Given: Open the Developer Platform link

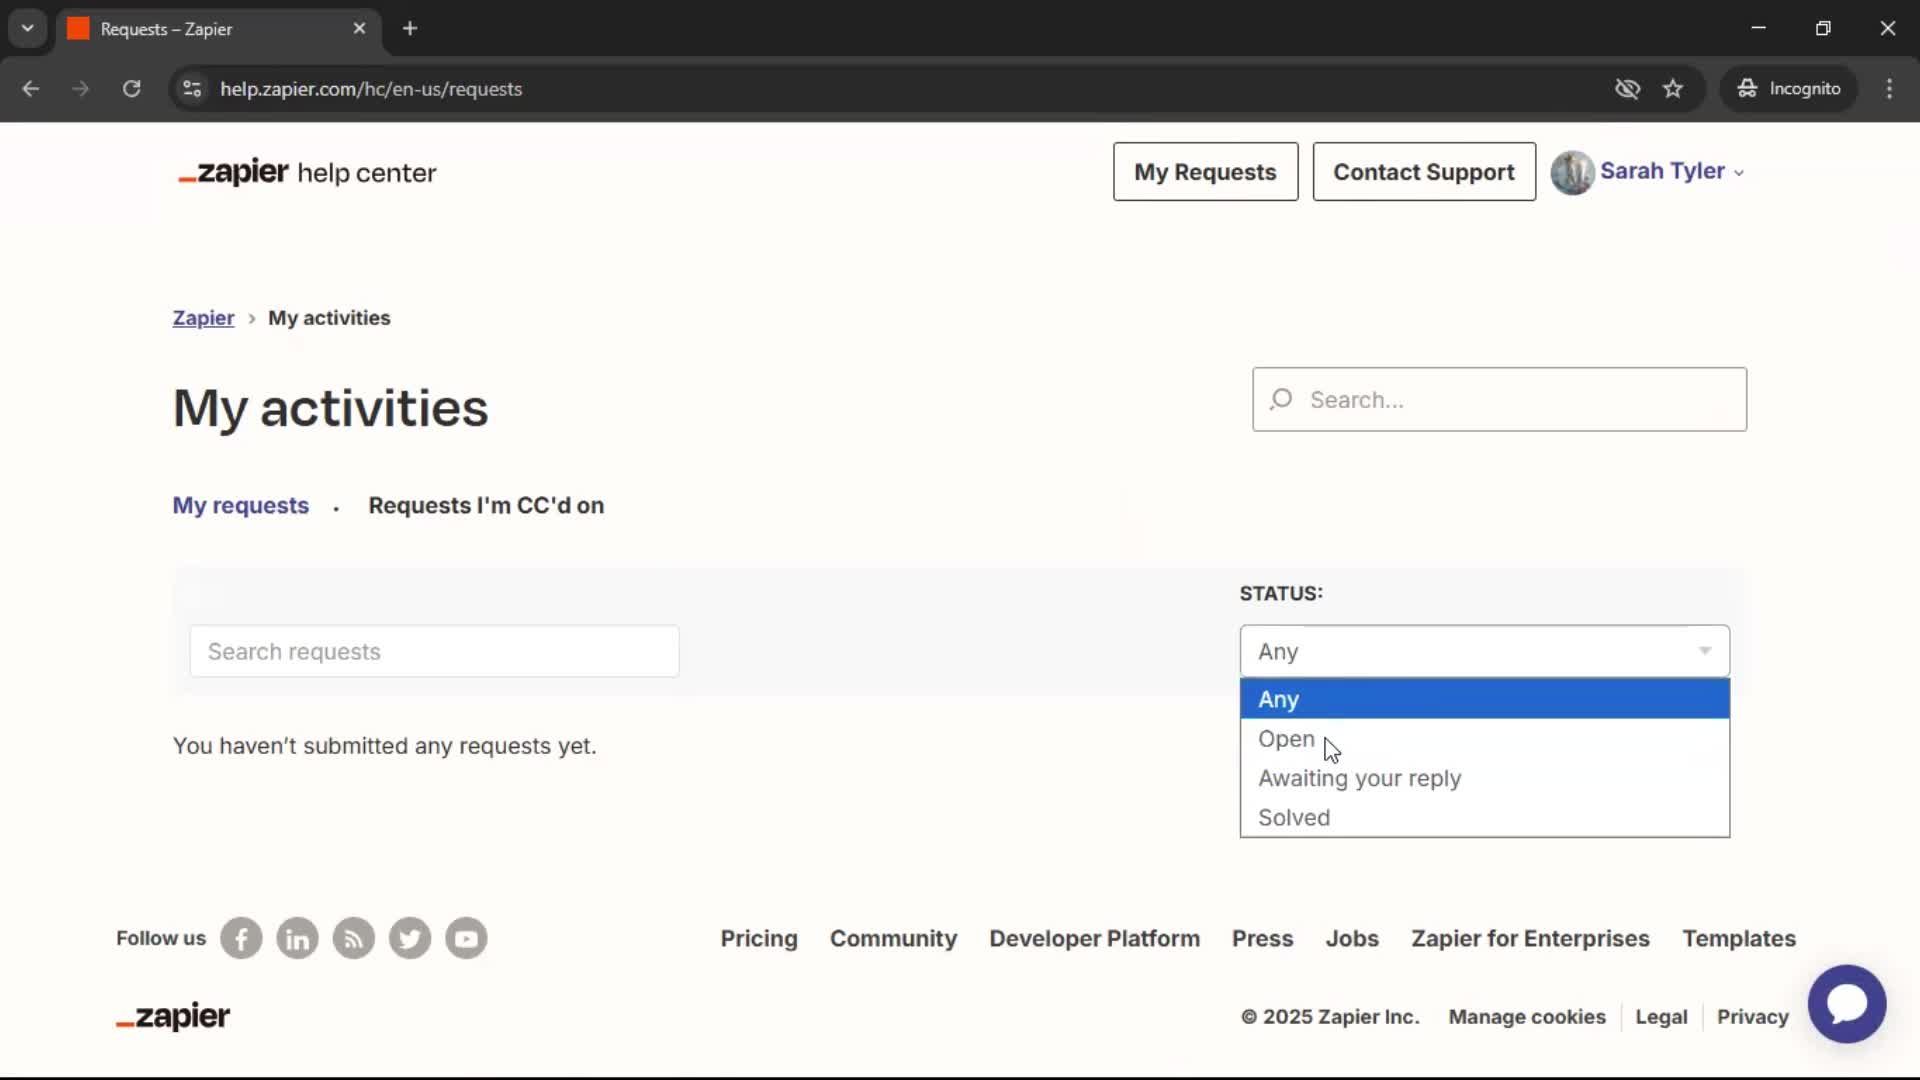Looking at the screenshot, I should [x=1094, y=938].
